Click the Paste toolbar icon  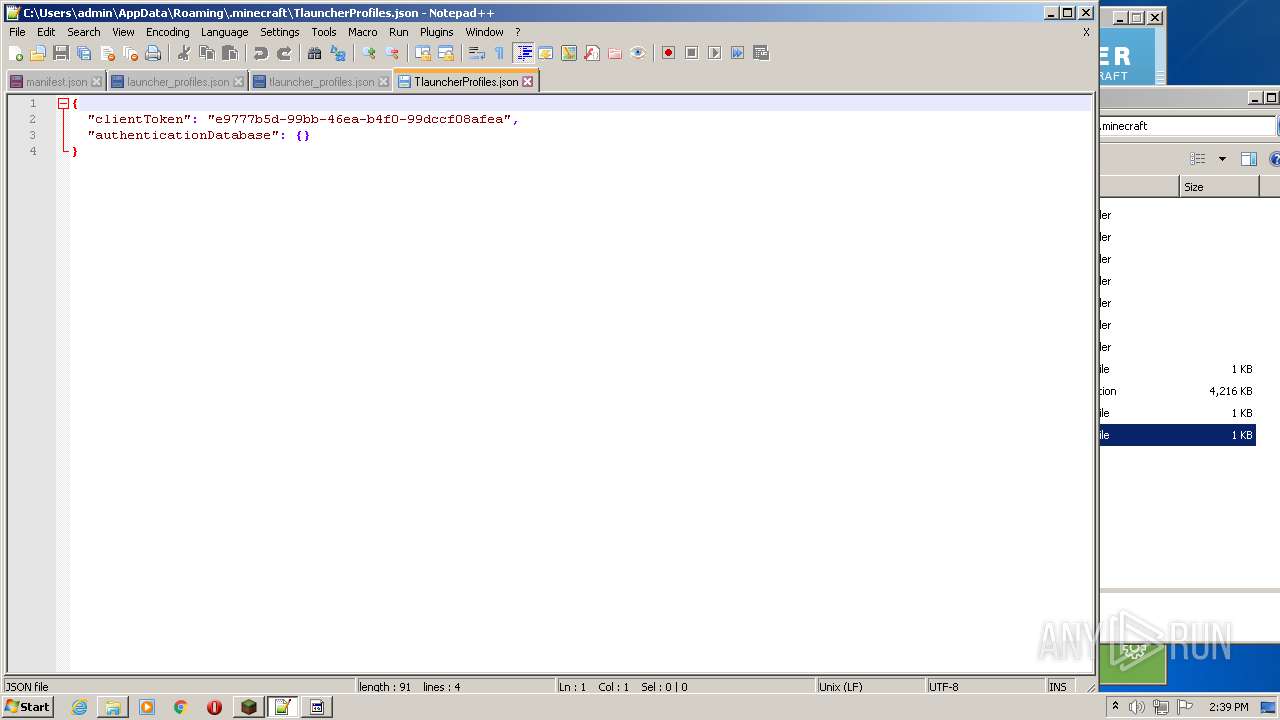point(230,53)
